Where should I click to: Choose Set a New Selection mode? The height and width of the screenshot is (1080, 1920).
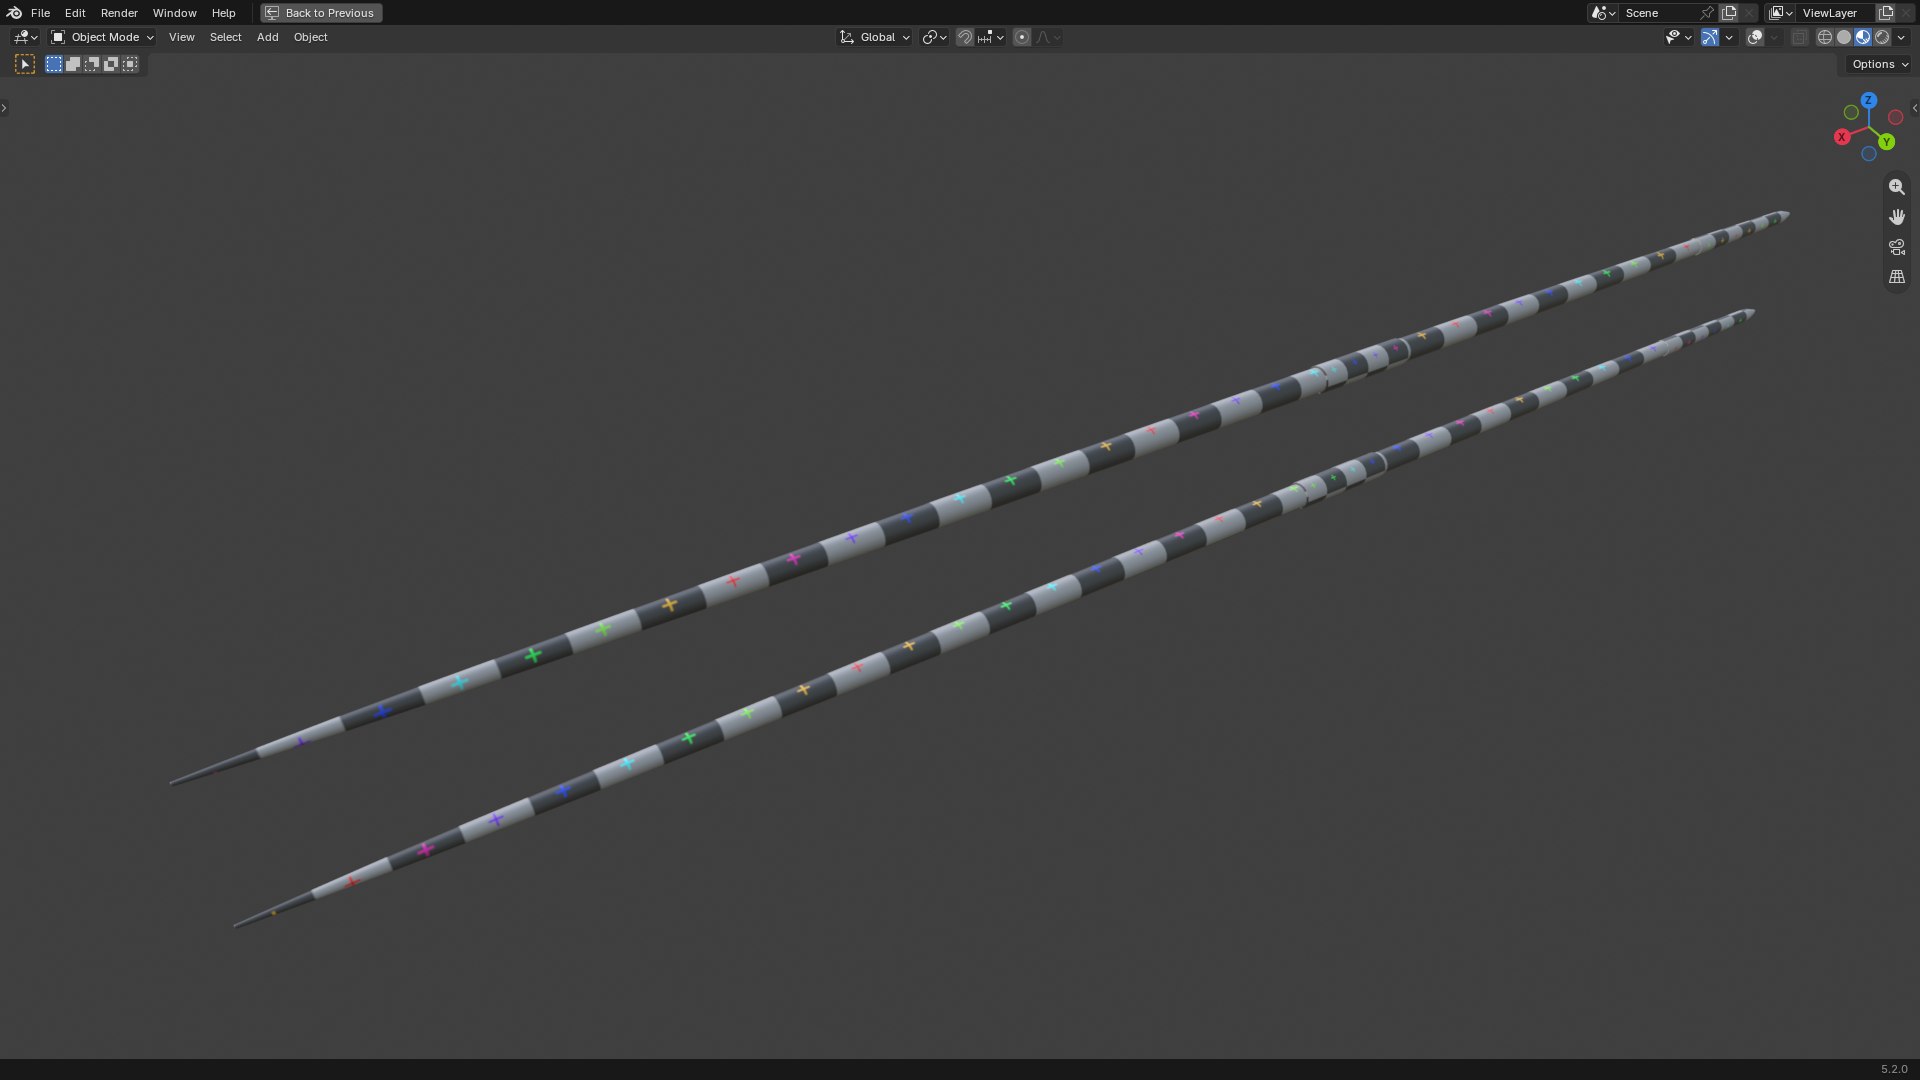coord(54,64)
